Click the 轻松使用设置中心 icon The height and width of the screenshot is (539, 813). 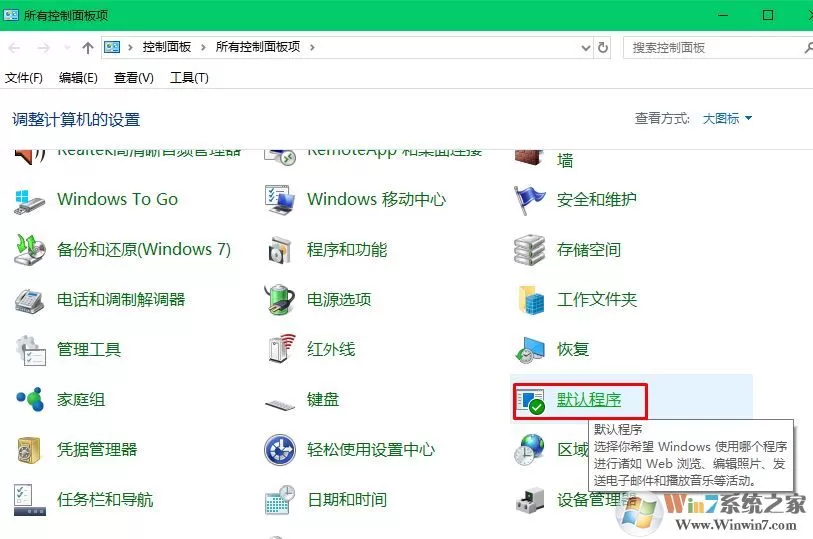279,449
